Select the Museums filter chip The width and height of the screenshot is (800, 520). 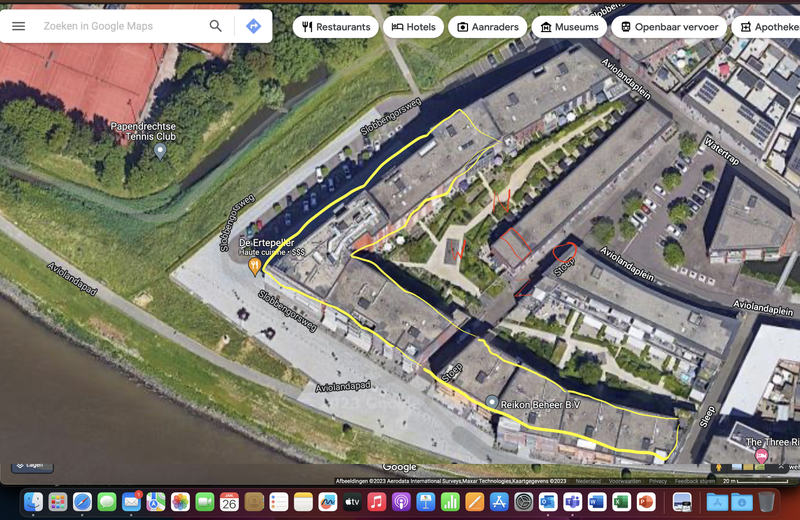[x=569, y=27]
